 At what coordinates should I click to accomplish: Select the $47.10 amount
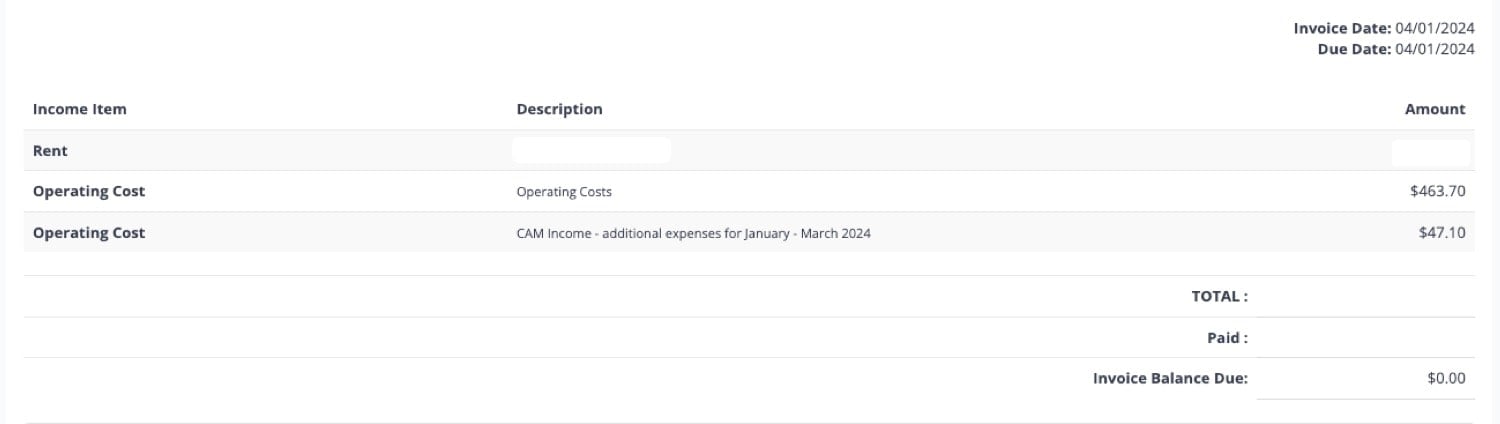[1442, 233]
